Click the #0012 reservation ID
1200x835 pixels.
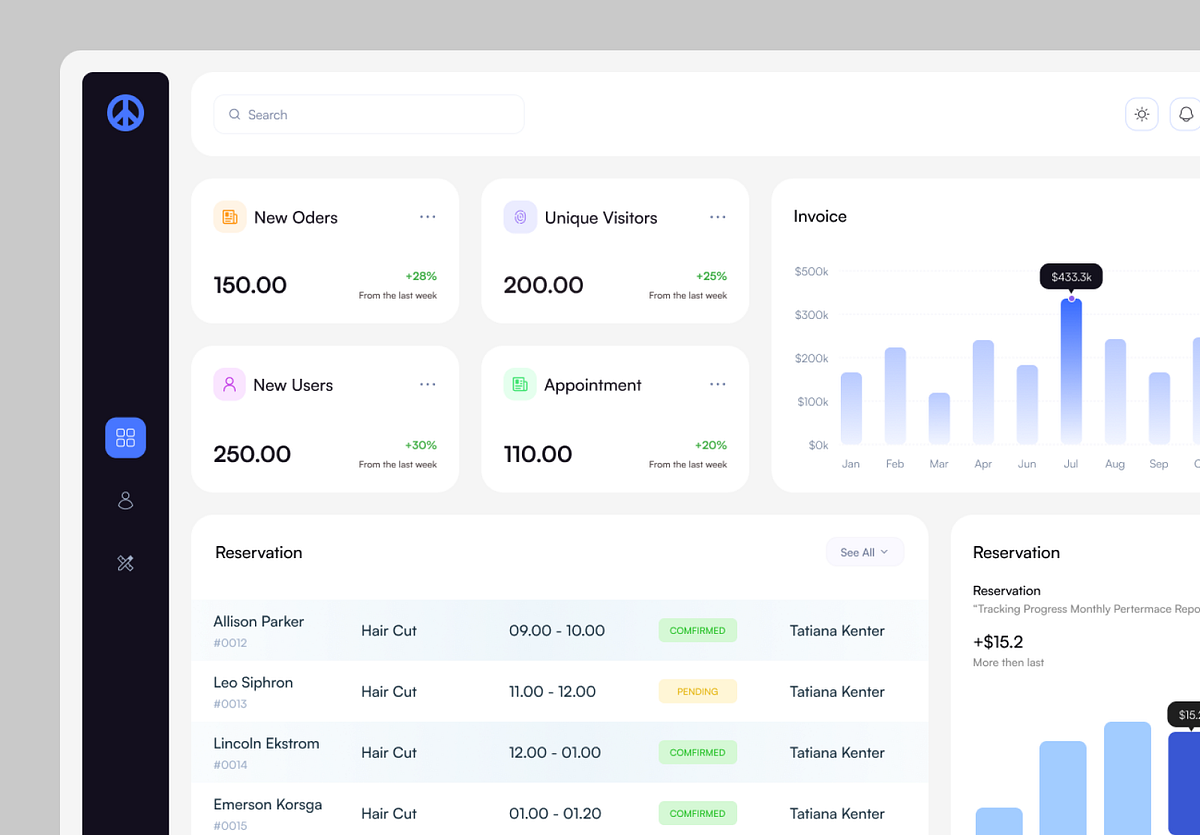[230, 643]
